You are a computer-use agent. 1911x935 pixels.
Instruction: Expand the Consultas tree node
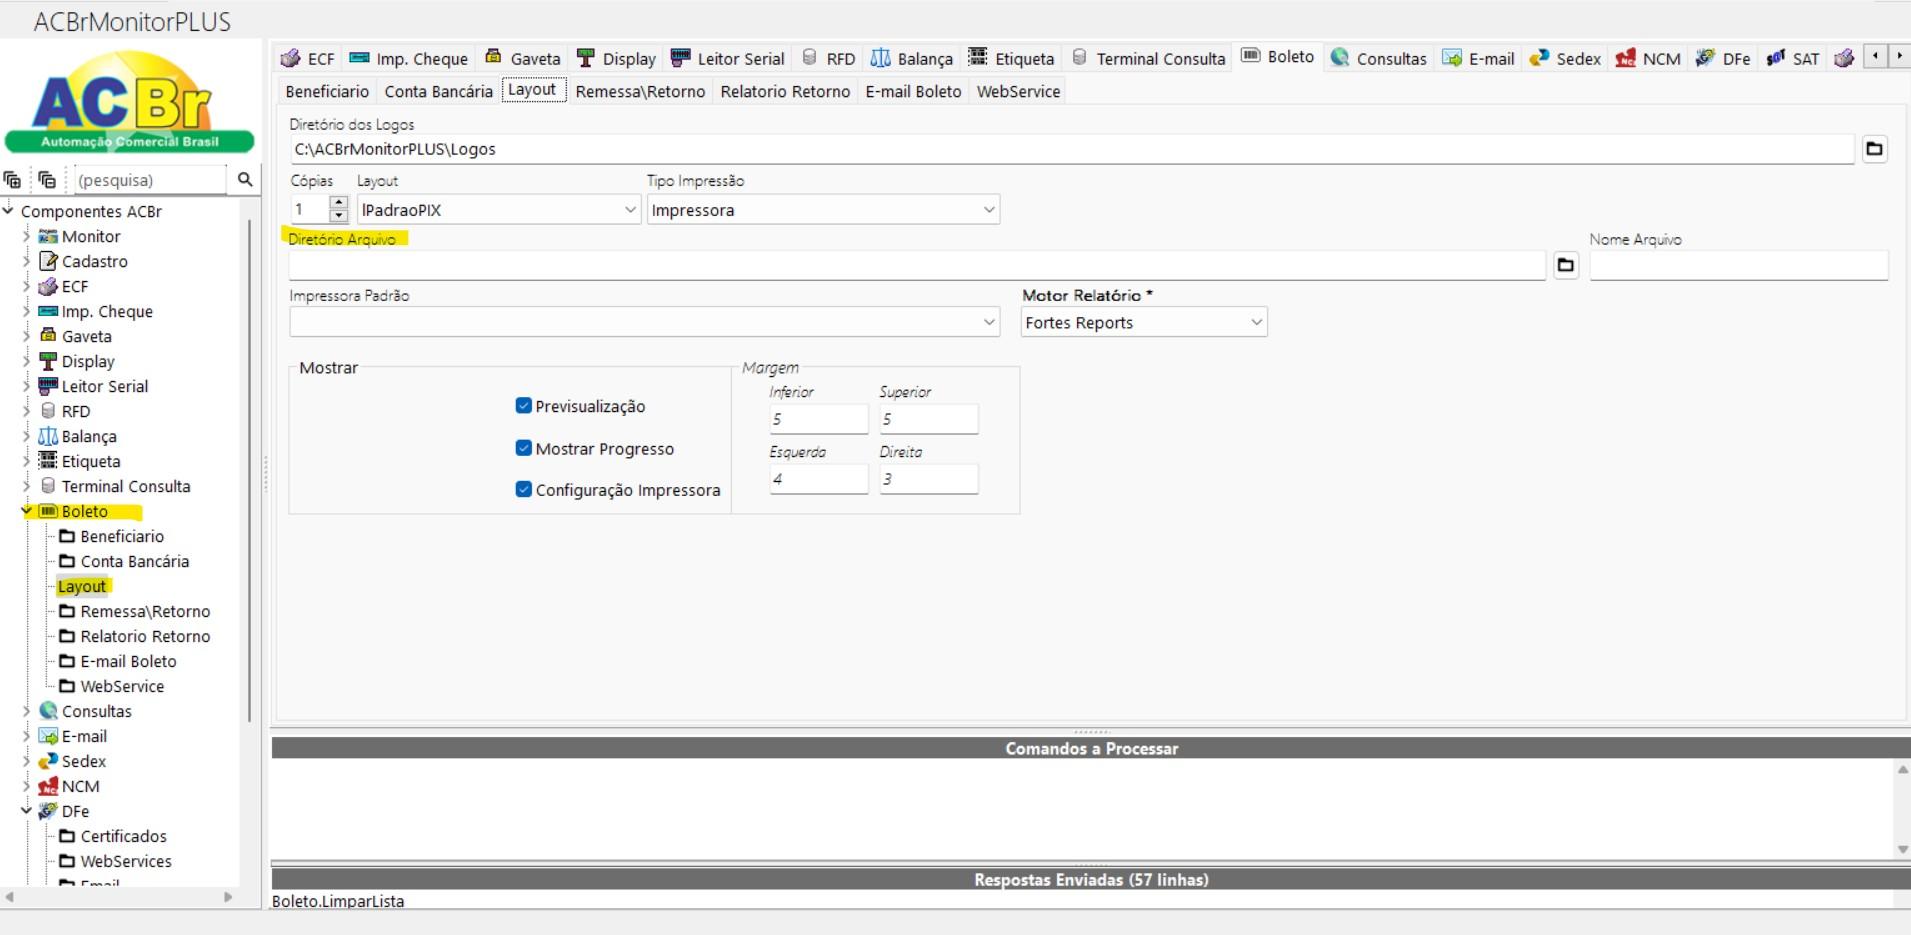point(26,711)
